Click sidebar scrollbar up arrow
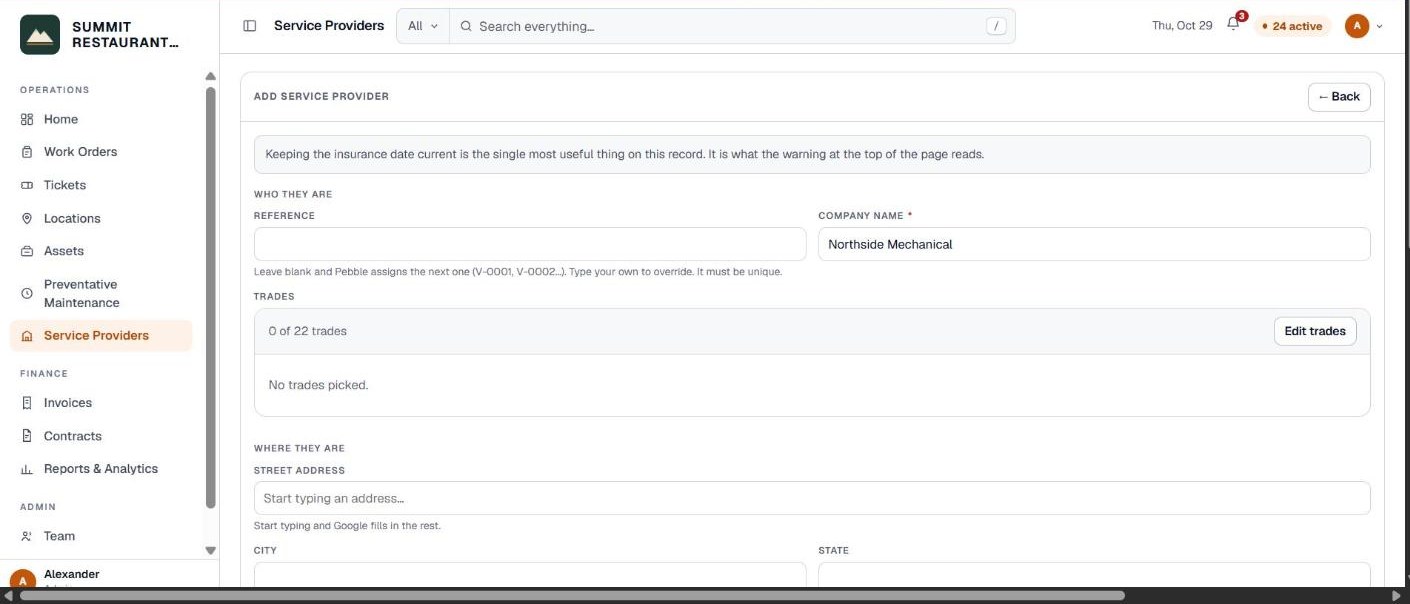This screenshot has height=604, width=1410. 210,77
